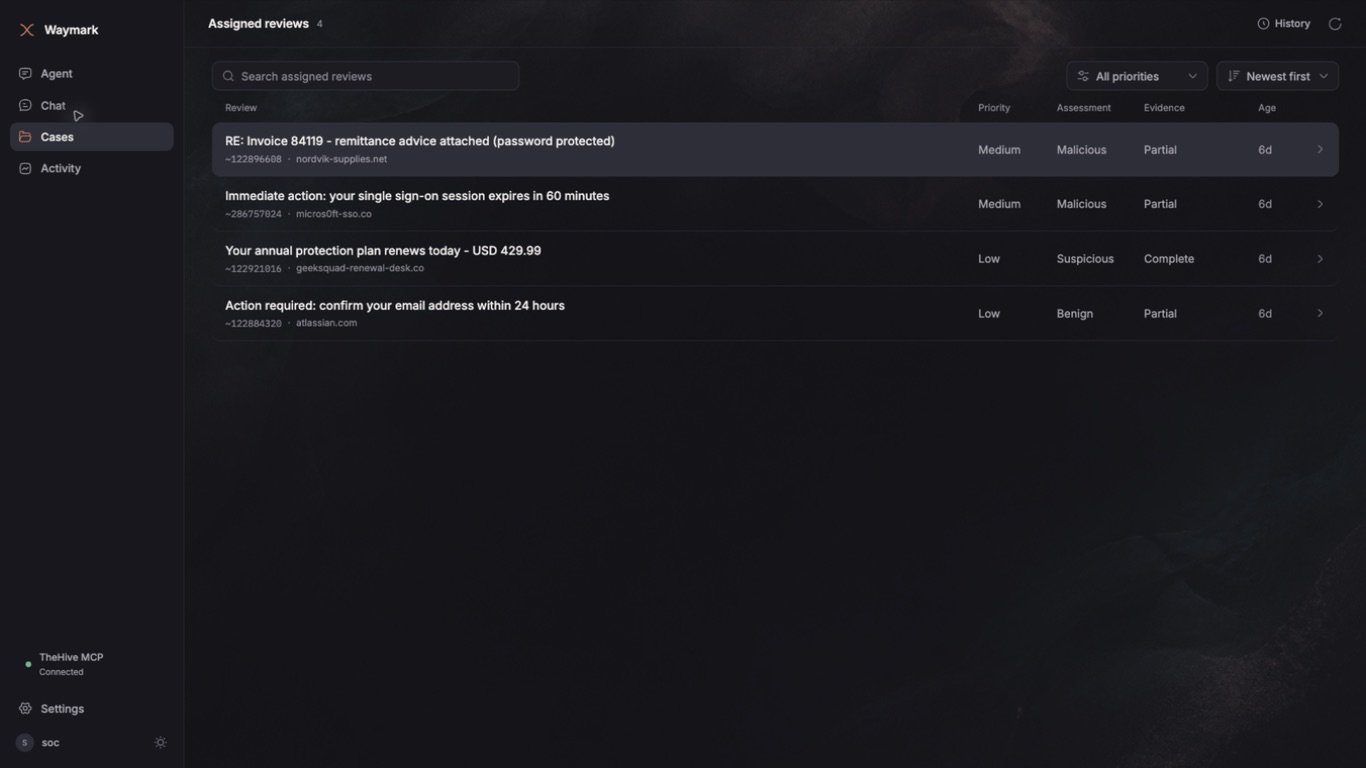Open the annual protection plan renewal review
Image resolution: width=1366 pixels, height=768 pixels.
[x=775, y=259]
